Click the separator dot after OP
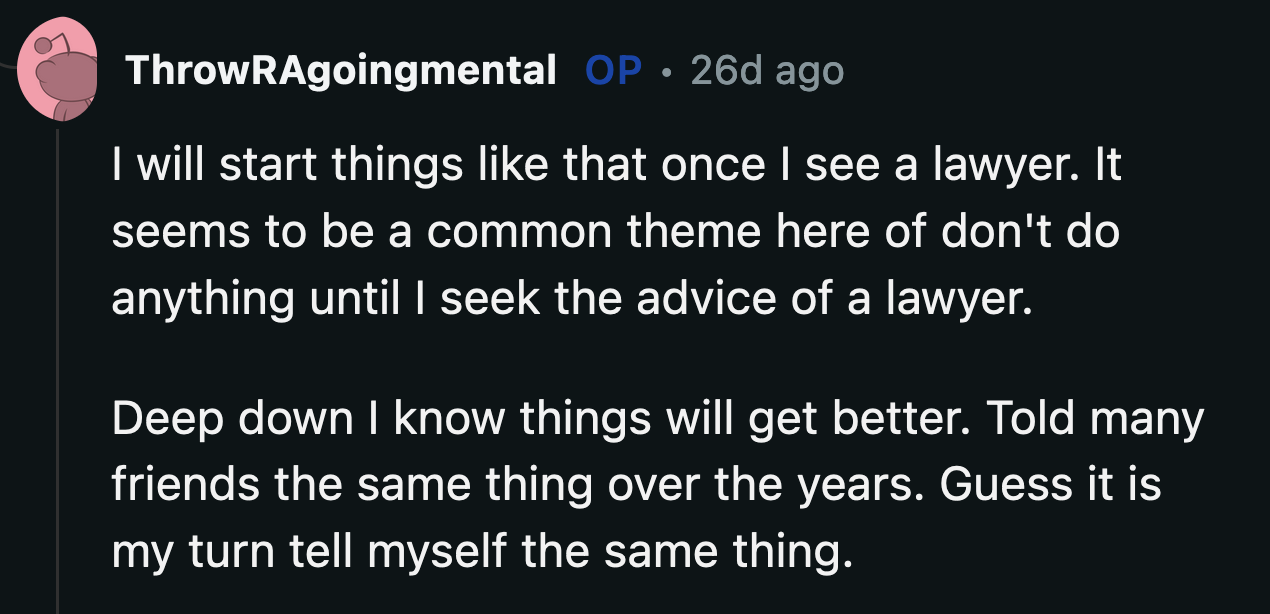 coord(666,72)
